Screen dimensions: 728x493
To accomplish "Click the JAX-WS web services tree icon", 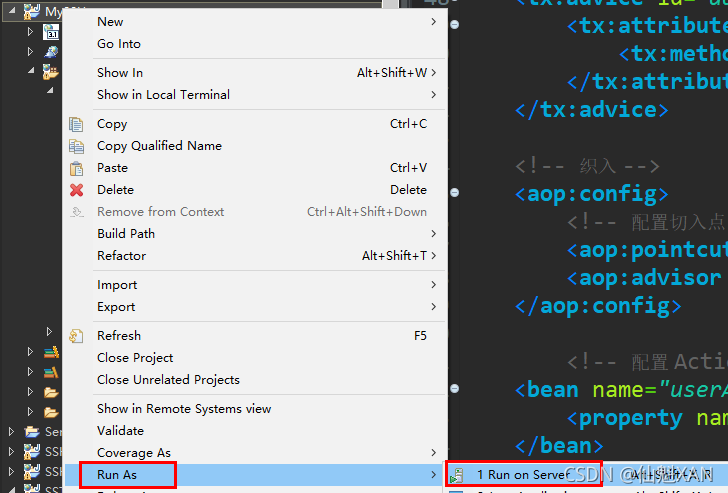I will tap(51, 52).
